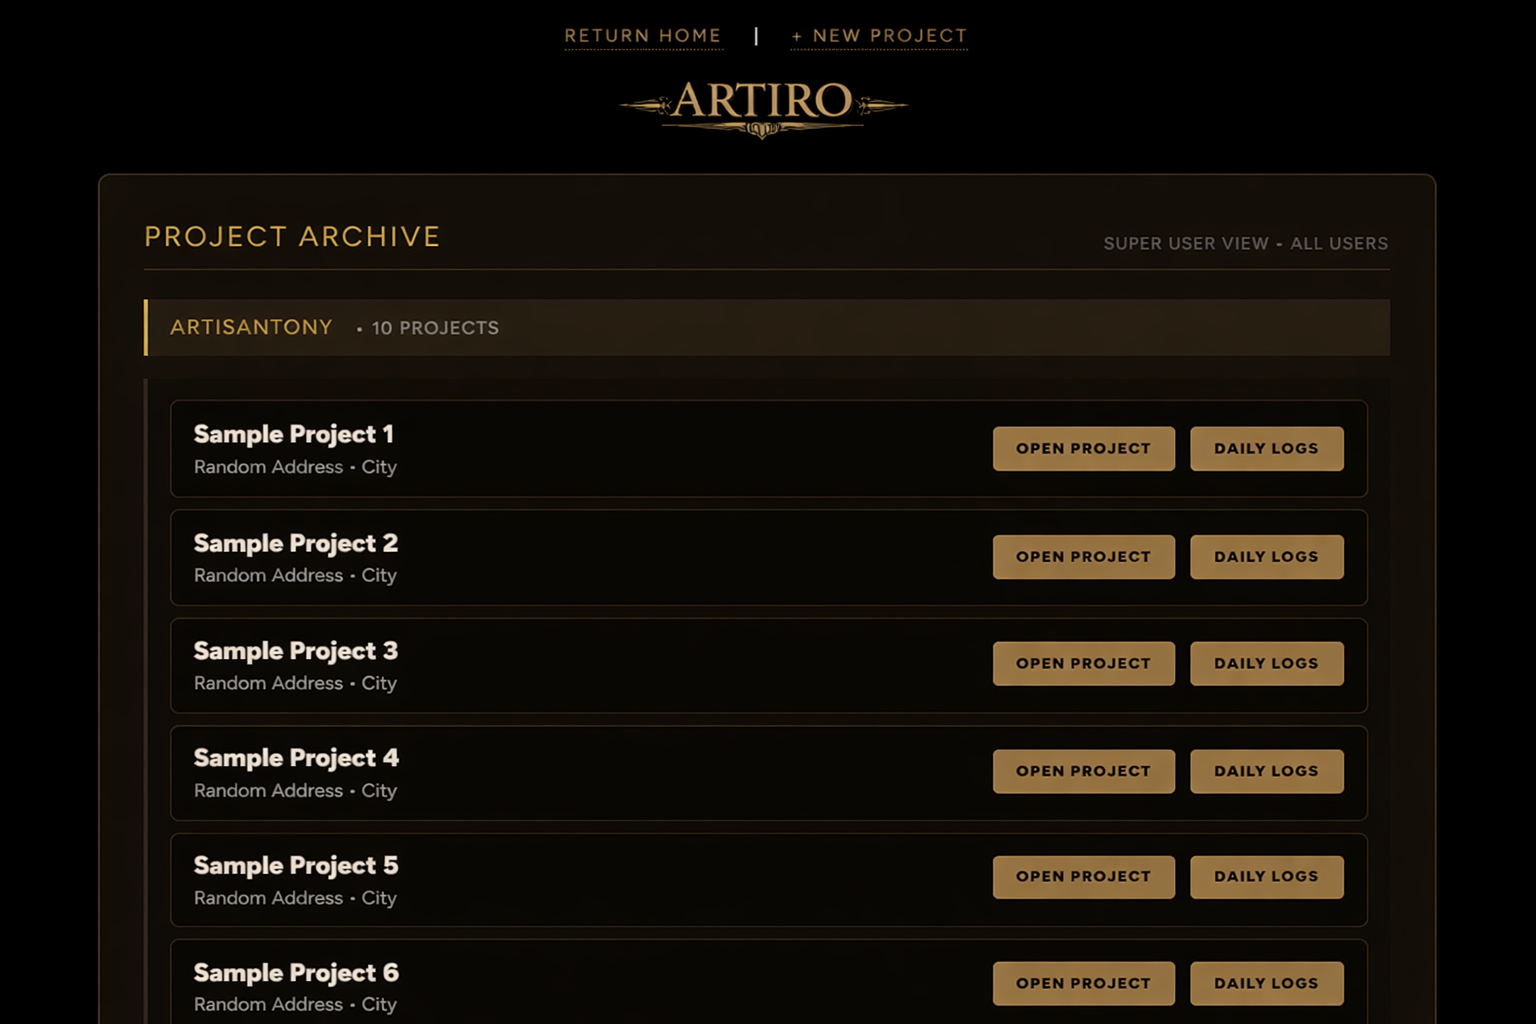Open Sample Project 6
The image size is (1536, 1024).
pyautogui.click(x=1083, y=984)
